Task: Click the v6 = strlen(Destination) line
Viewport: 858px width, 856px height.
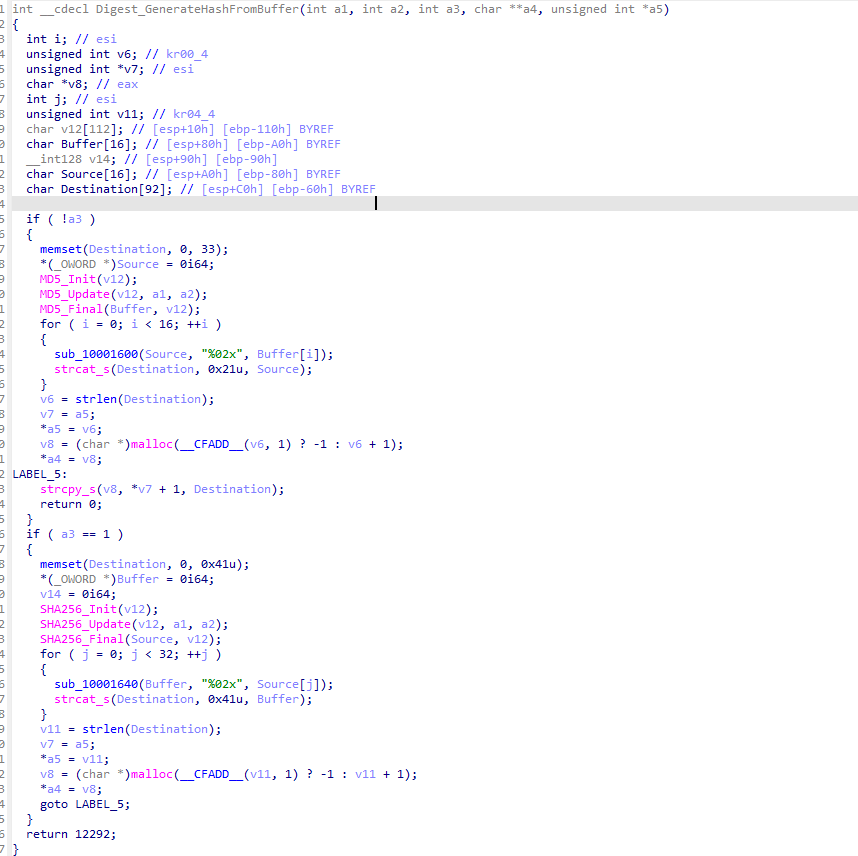Action: pyautogui.click(x=127, y=399)
